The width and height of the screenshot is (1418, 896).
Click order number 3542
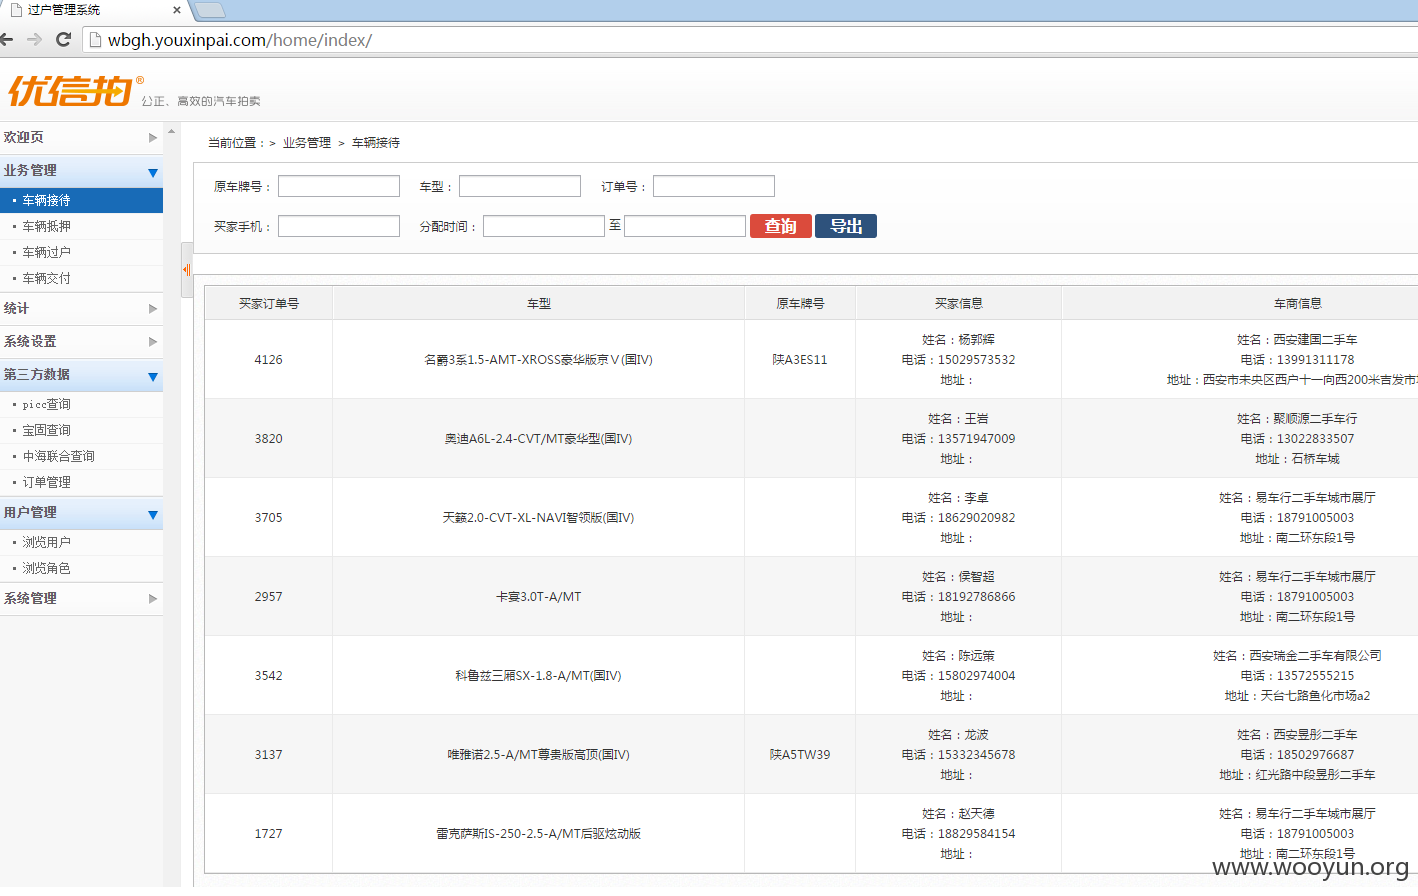pyautogui.click(x=269, y=676)
